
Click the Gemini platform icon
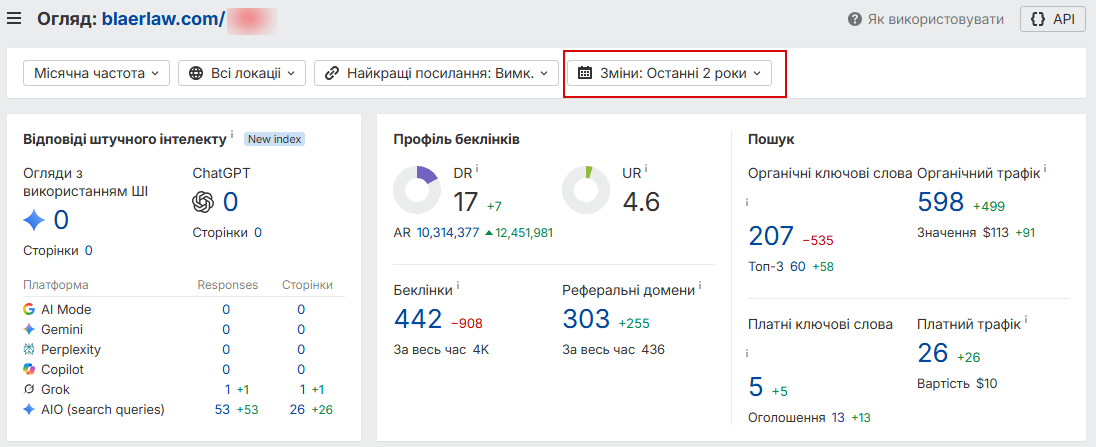click(29, 329)
